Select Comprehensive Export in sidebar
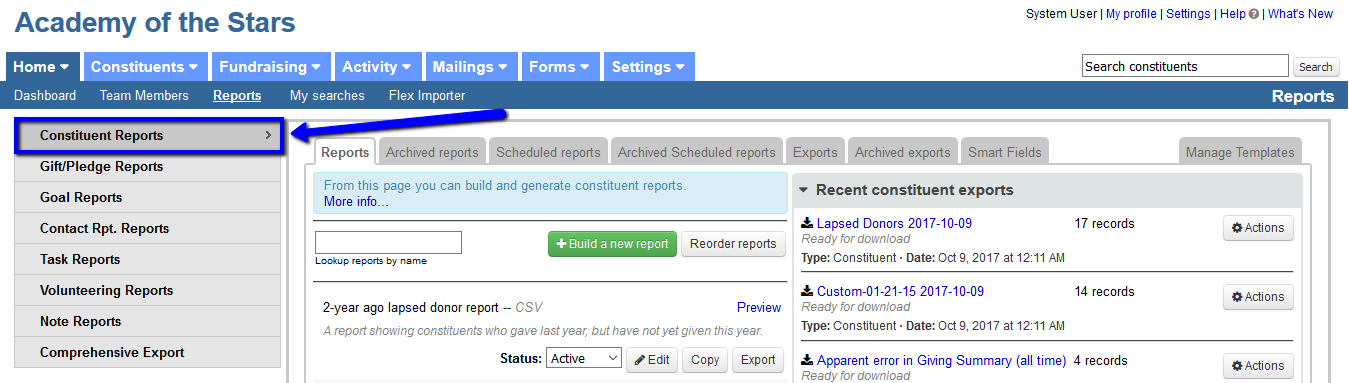The height and width of the screenshot is (383, 1349). [148, 353]
